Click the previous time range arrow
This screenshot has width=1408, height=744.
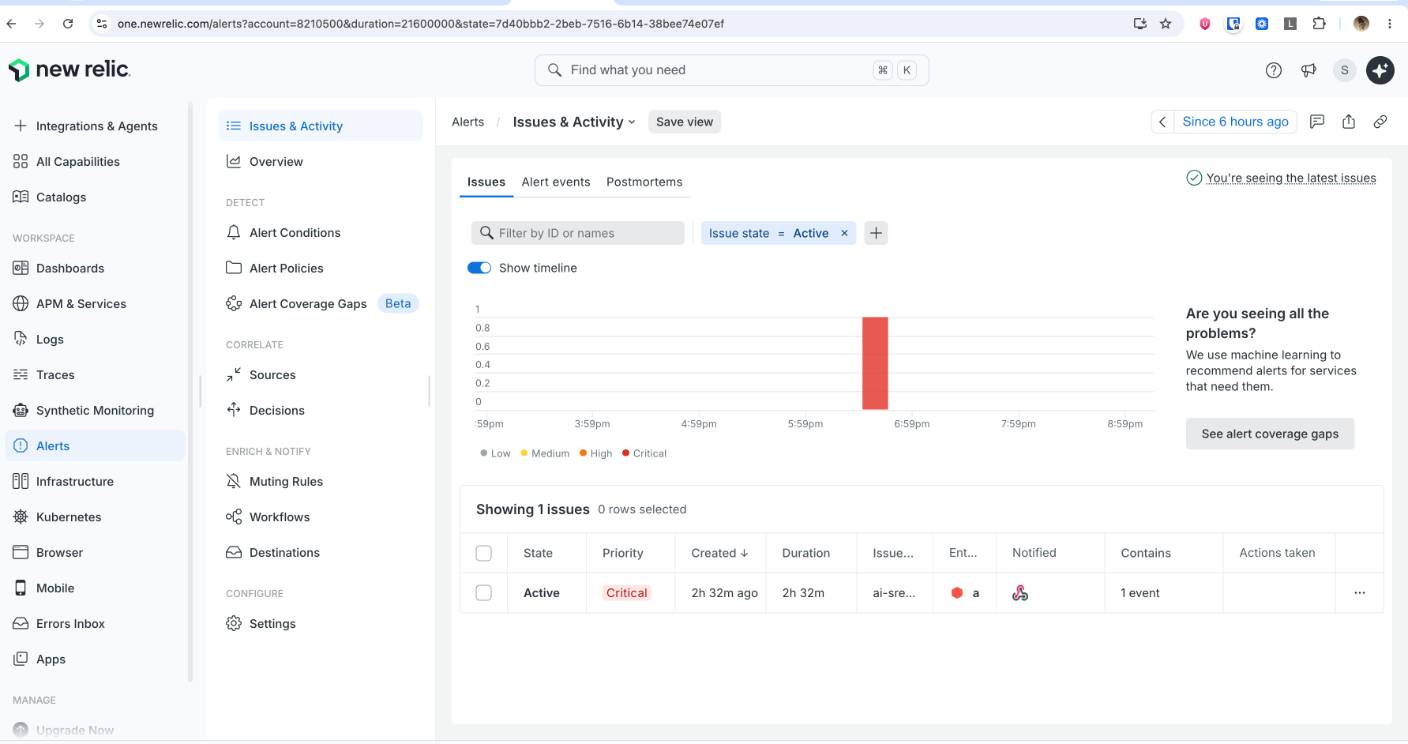(x=1162, y=122)
